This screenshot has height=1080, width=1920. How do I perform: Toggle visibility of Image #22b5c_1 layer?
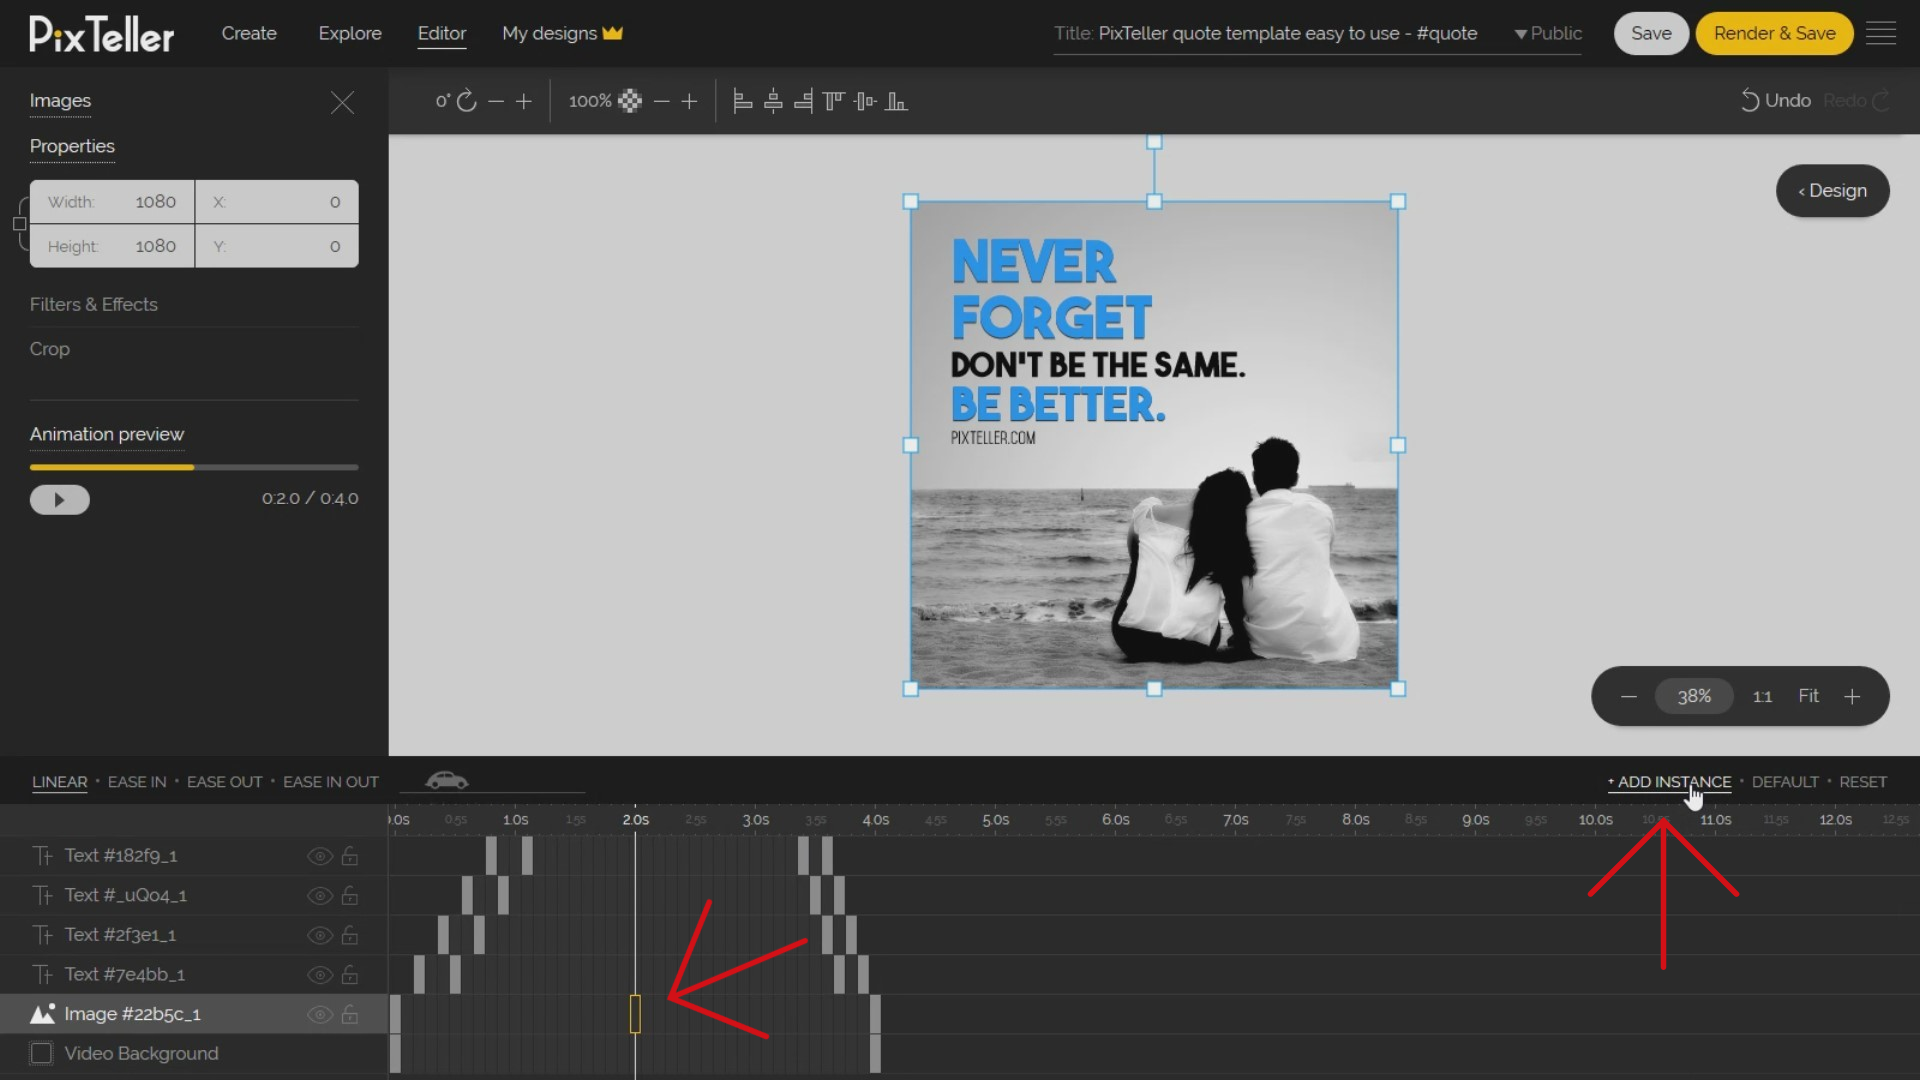(320, 1013)
